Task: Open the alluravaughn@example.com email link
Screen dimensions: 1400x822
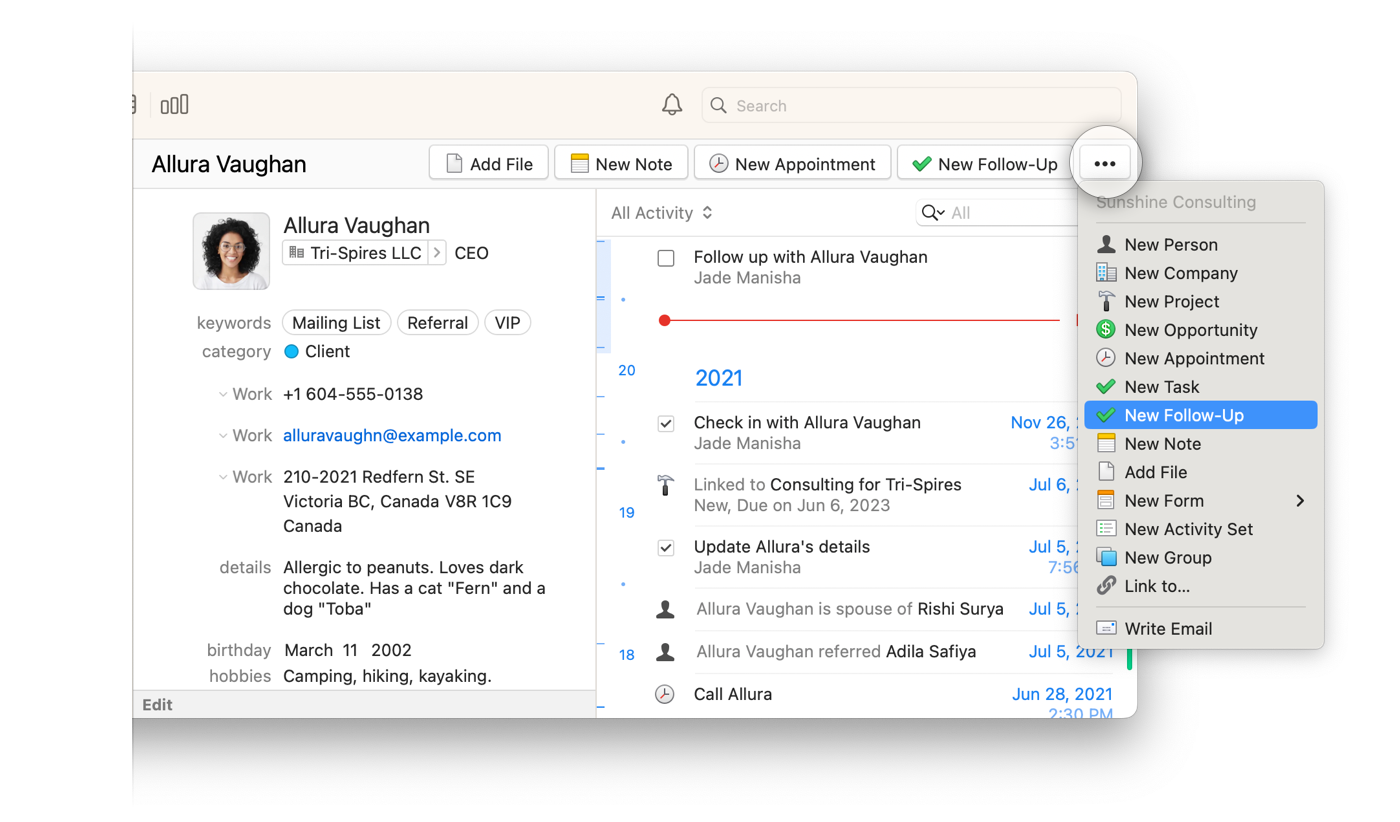Action: click(x=392, y=436)
